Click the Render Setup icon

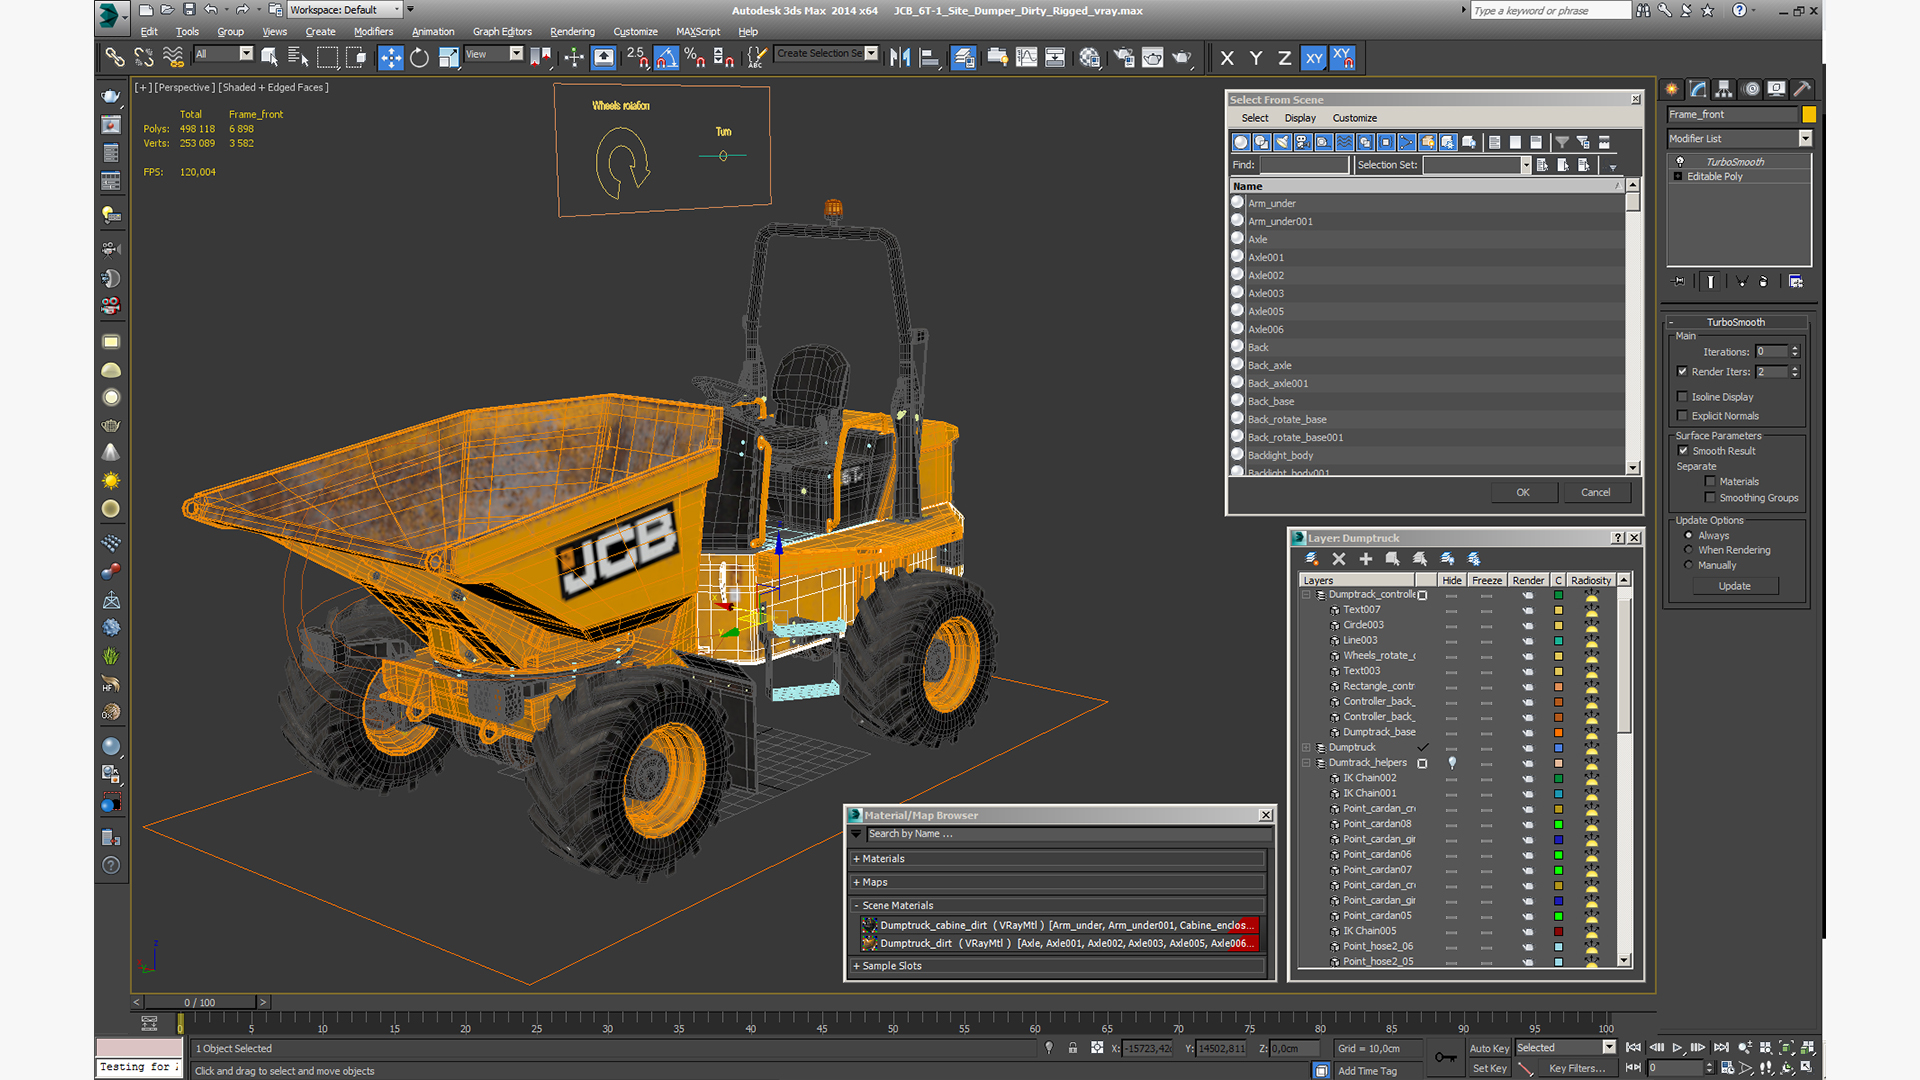click(x=1124, y=58)
